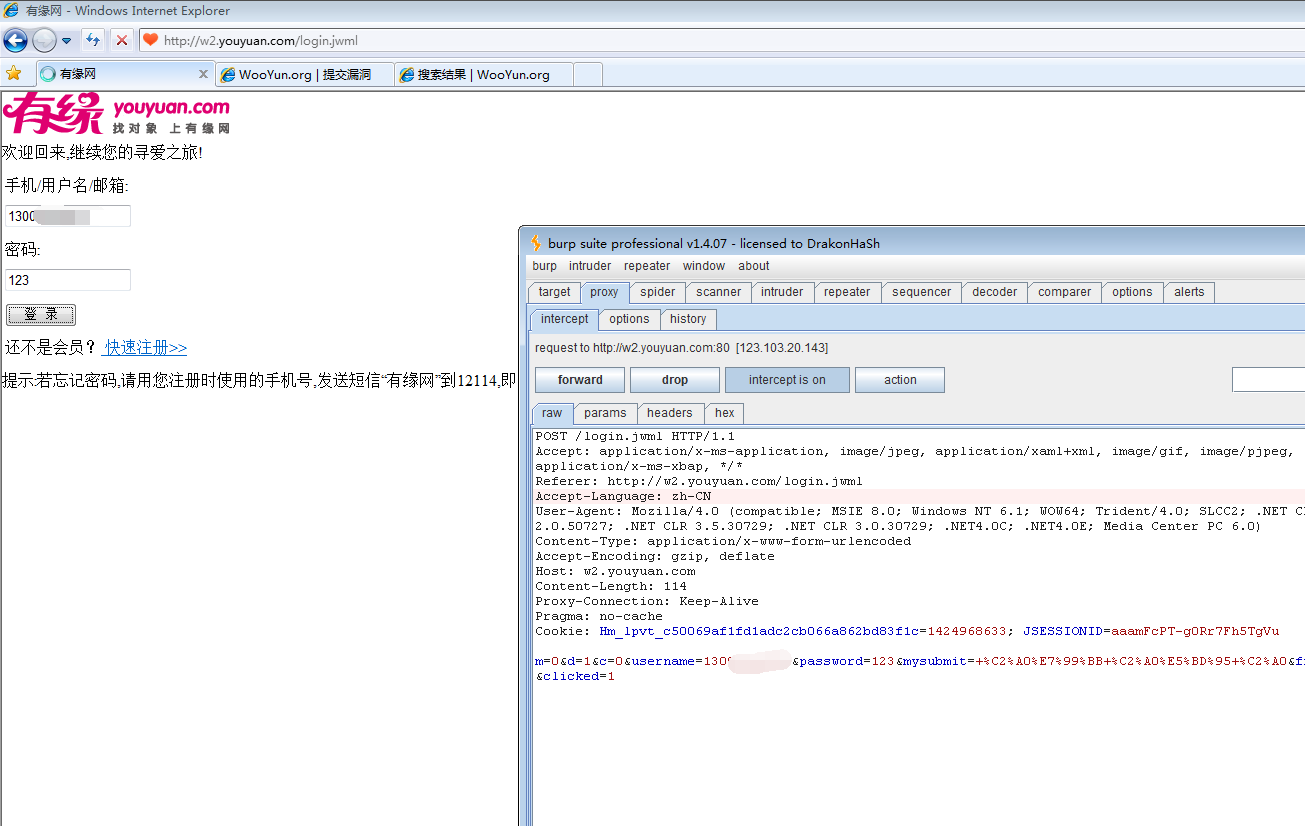Open the about menu in Burp Suite

[754, 266]
